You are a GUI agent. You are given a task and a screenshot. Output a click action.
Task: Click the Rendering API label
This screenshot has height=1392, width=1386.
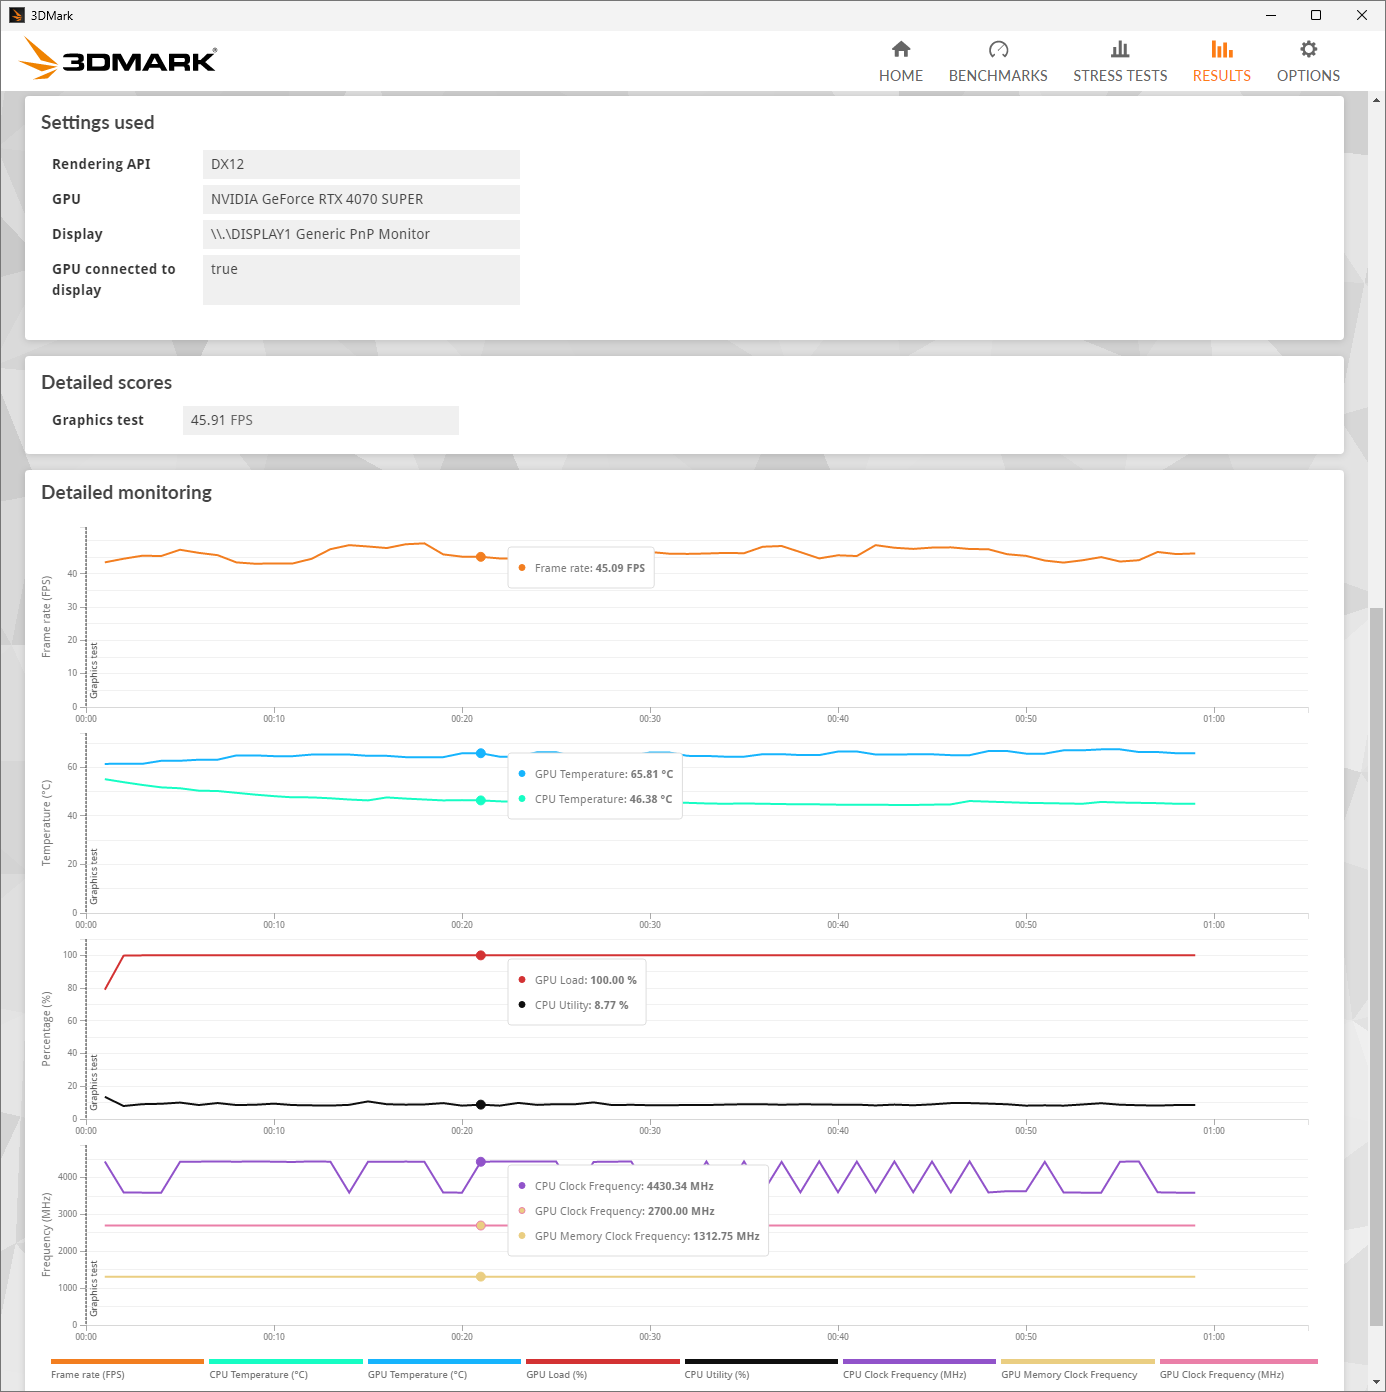pyautogui.click(x=101, y=164)
